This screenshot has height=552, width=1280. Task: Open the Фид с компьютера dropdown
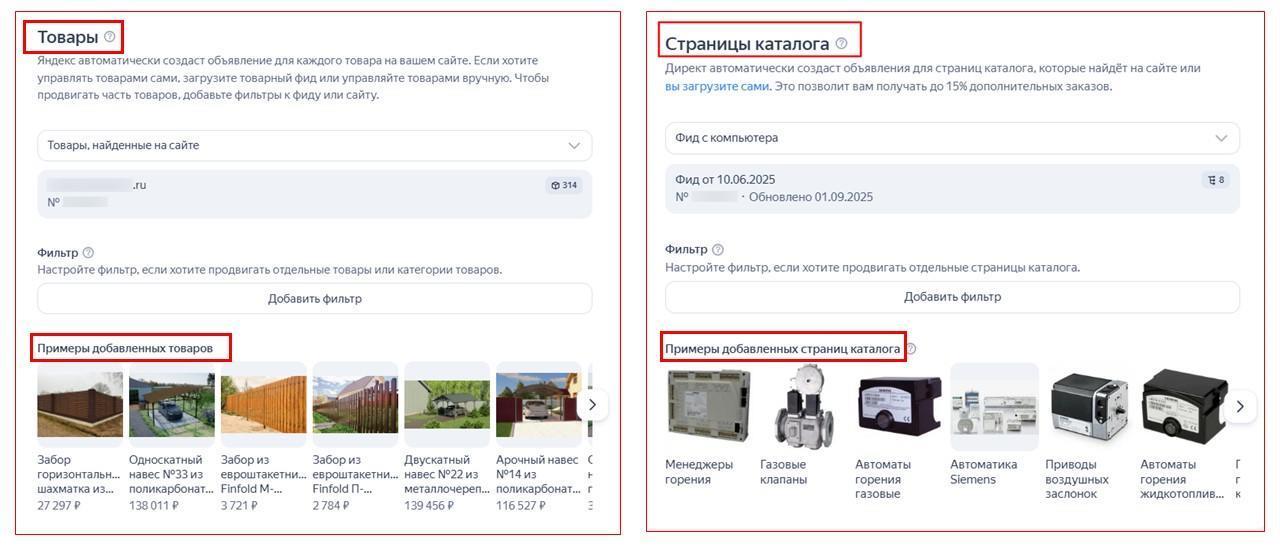(952, 138)
